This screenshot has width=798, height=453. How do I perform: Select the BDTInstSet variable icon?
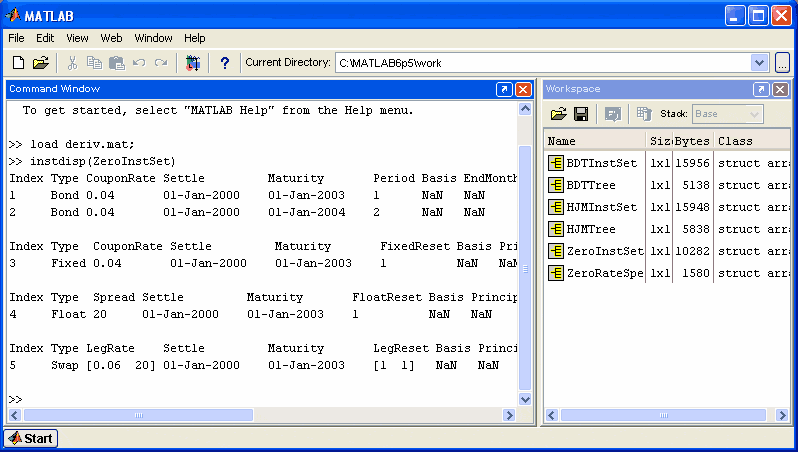556,163
